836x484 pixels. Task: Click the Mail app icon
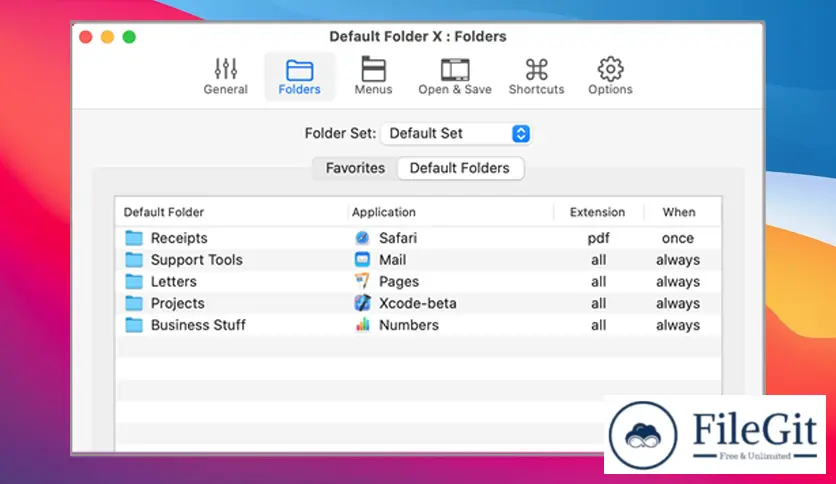(362, 260)
